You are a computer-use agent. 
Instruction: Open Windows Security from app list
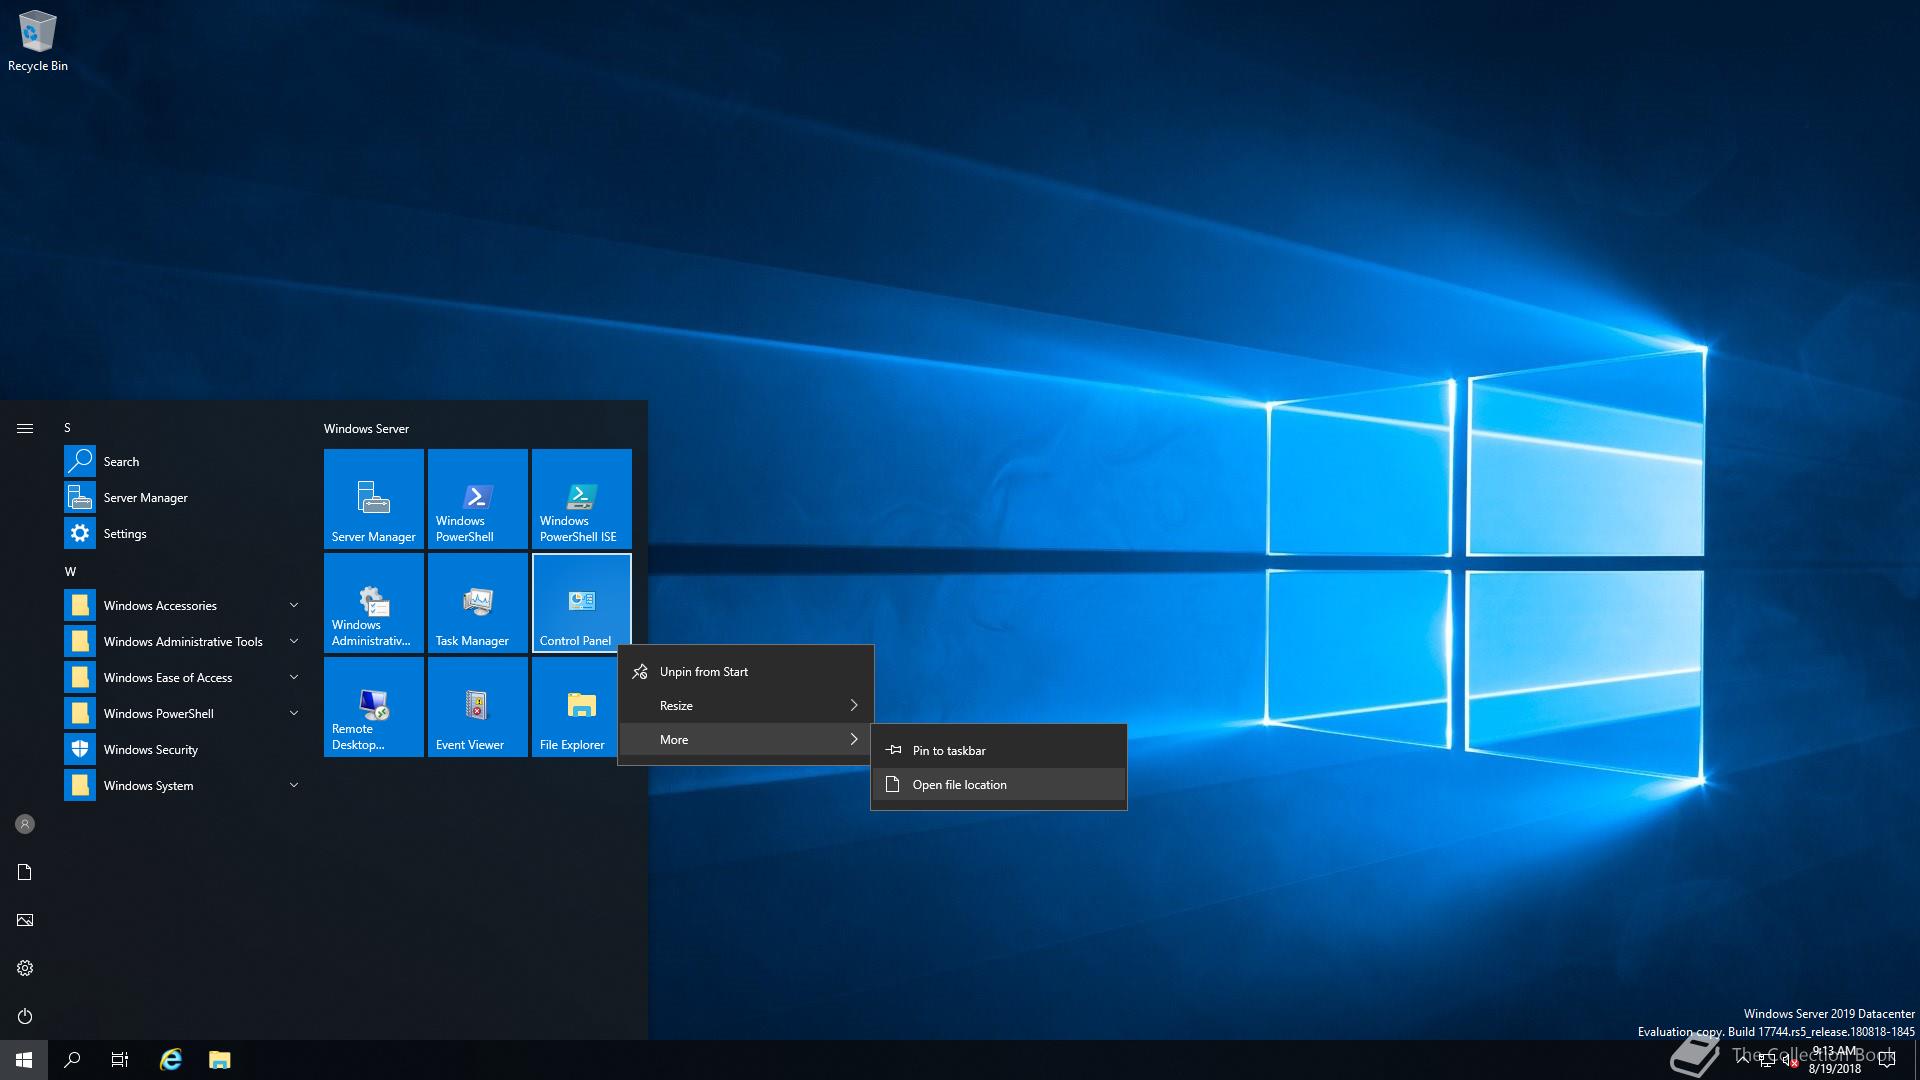[x=184, y=749]
